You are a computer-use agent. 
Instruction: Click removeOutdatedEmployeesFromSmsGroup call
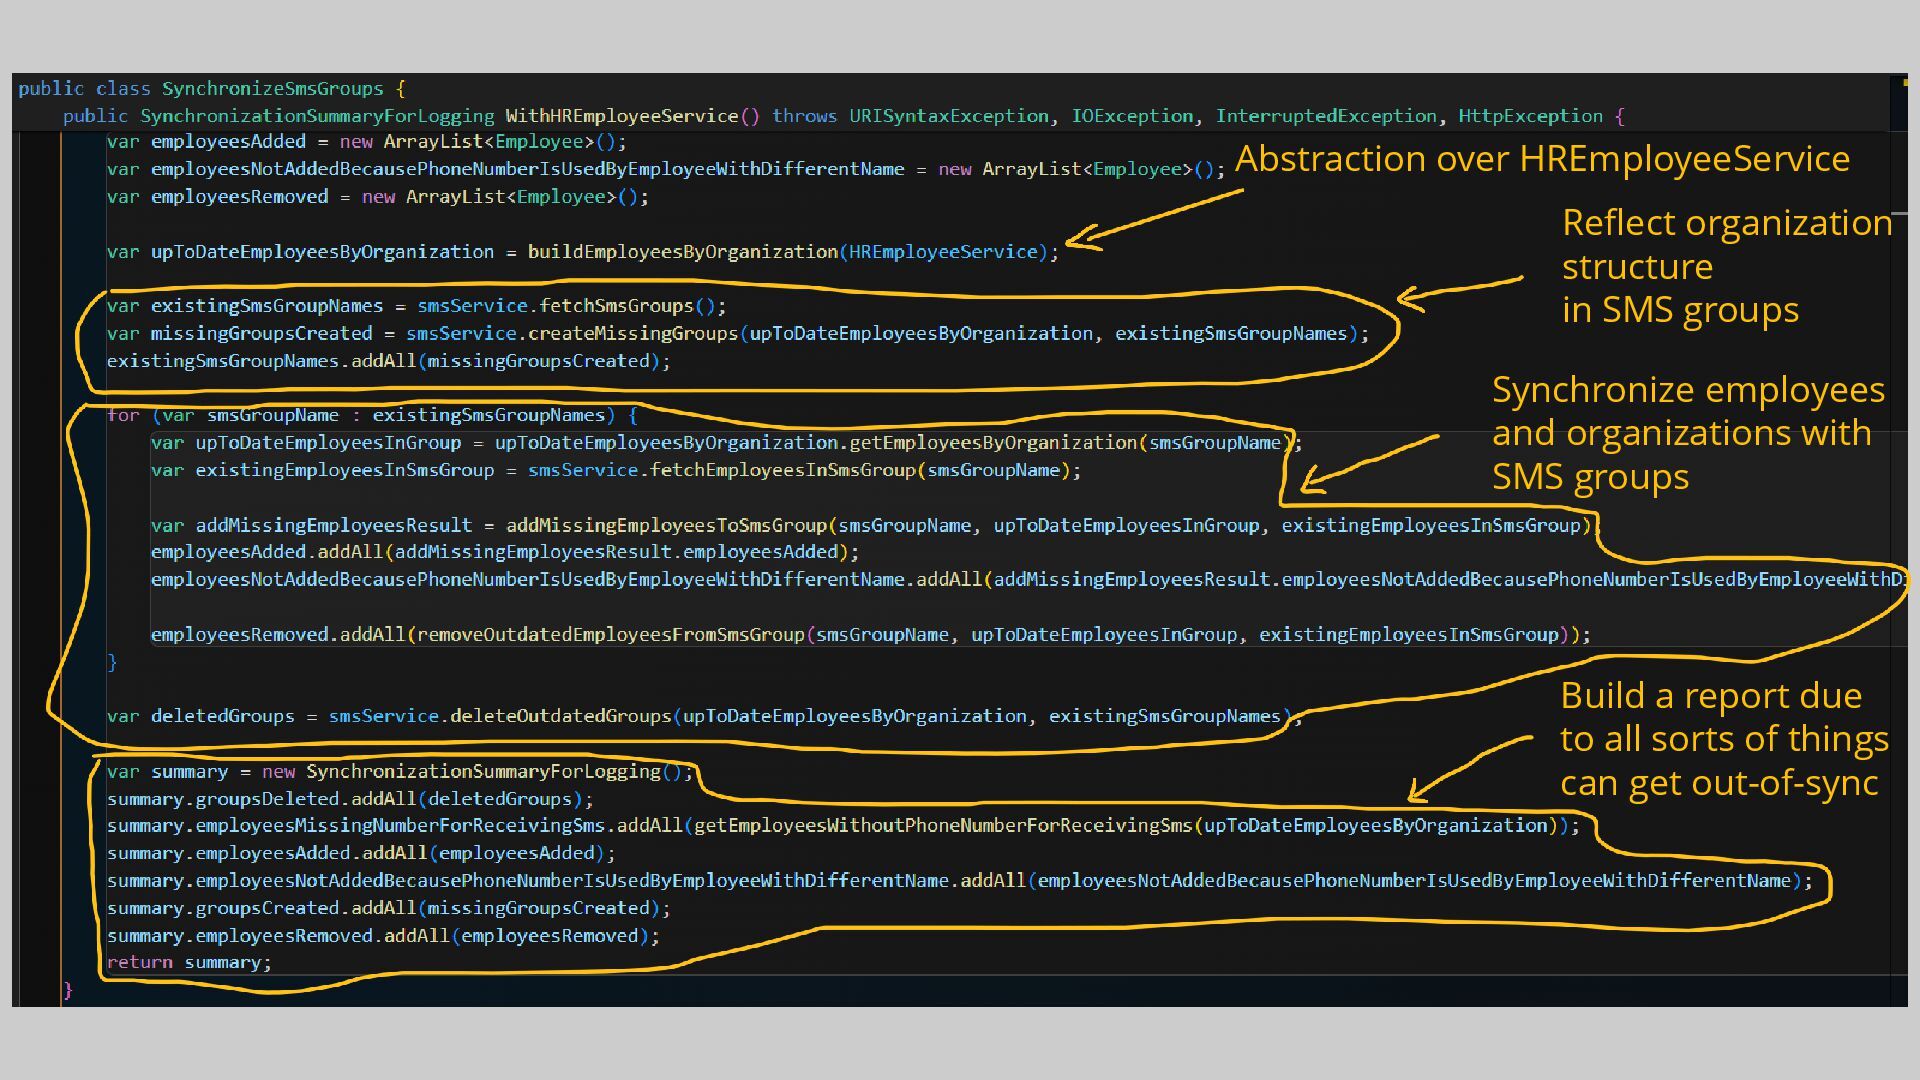610,635
